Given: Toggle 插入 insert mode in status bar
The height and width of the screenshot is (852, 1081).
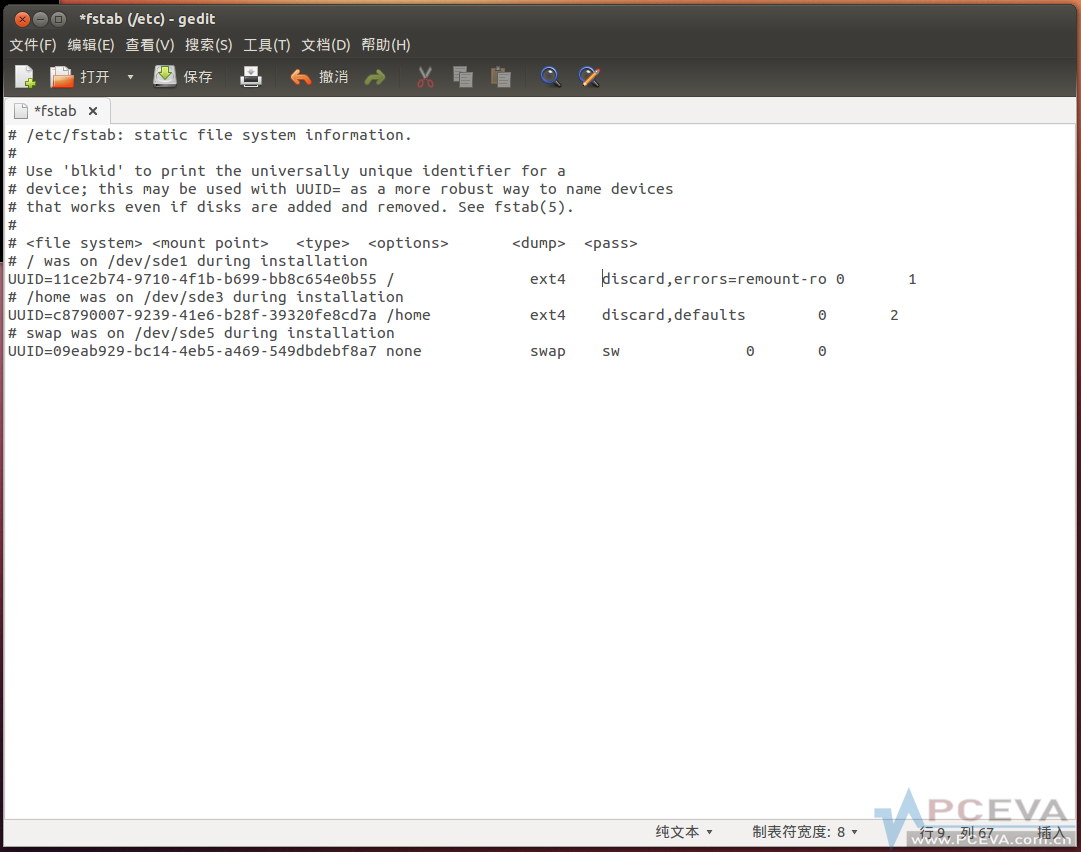Looking at the screenshot, I should click(x=1050, y=832).
